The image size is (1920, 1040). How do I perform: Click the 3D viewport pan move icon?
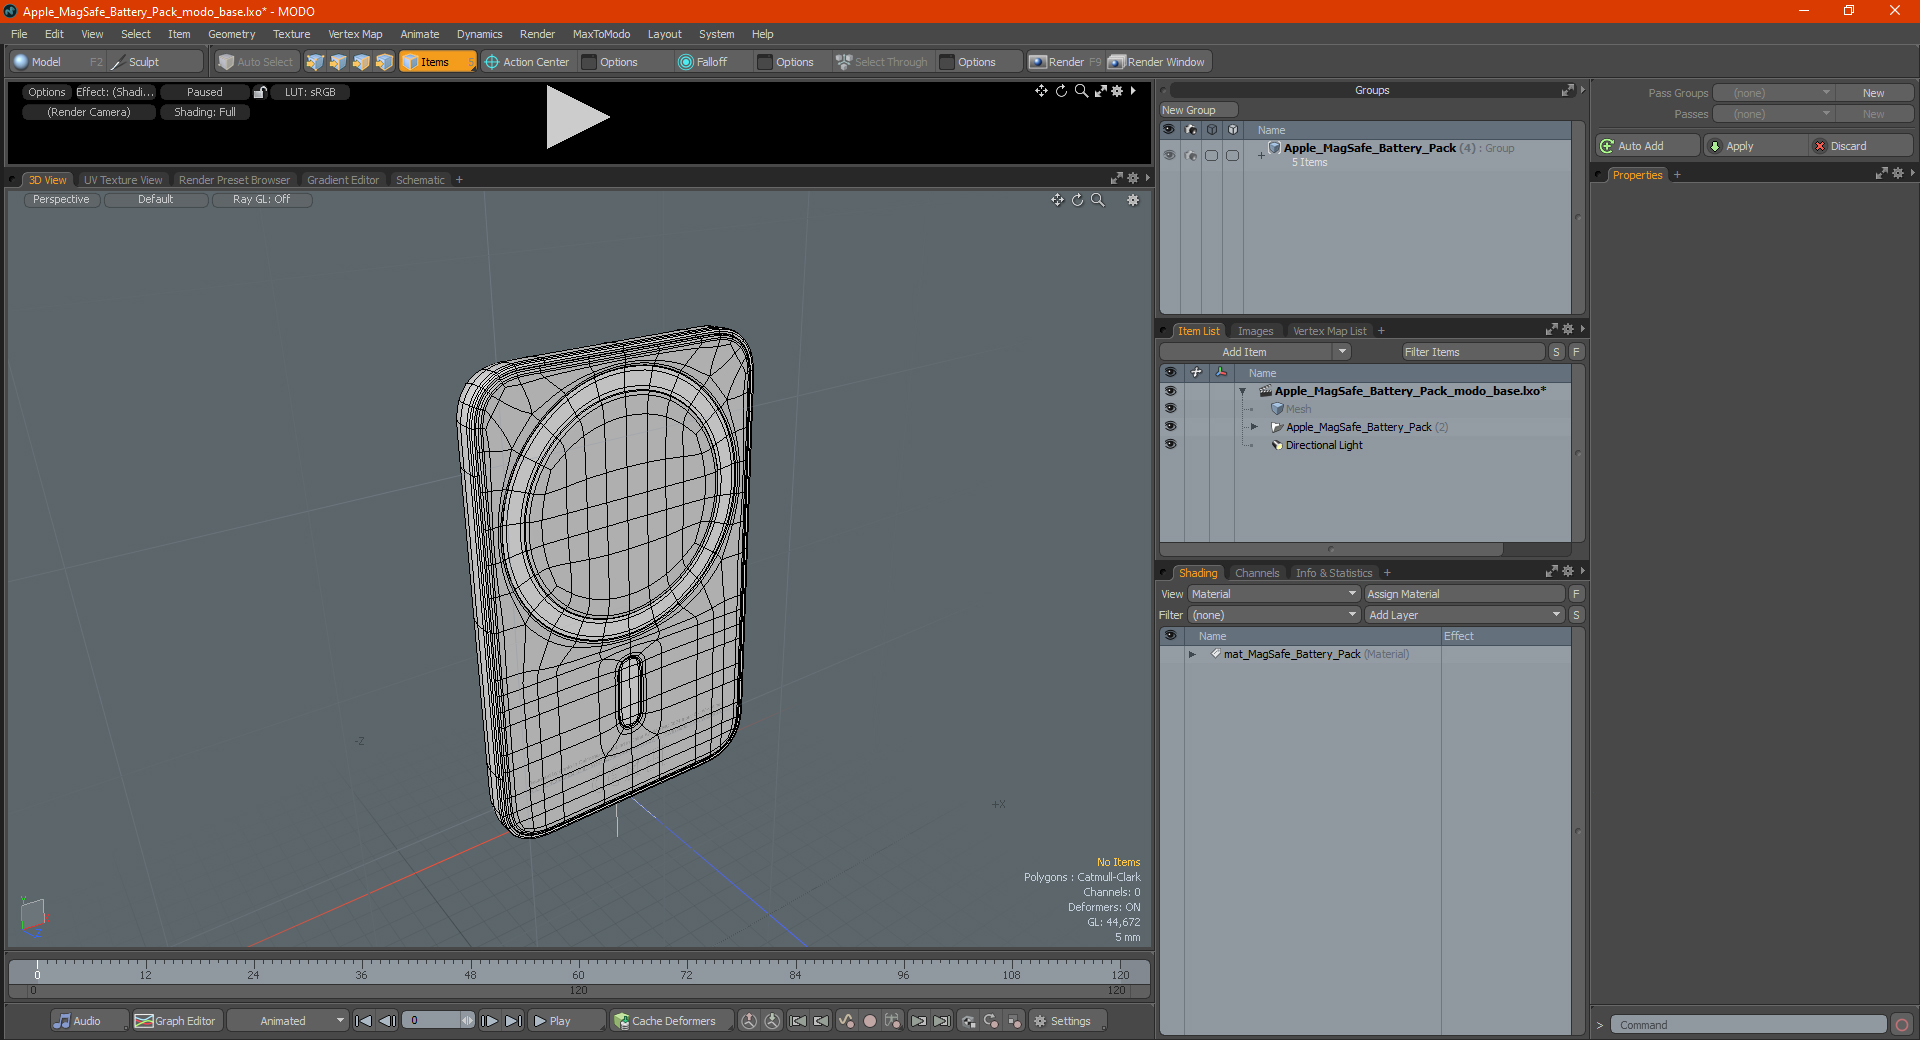[1057, 200]
